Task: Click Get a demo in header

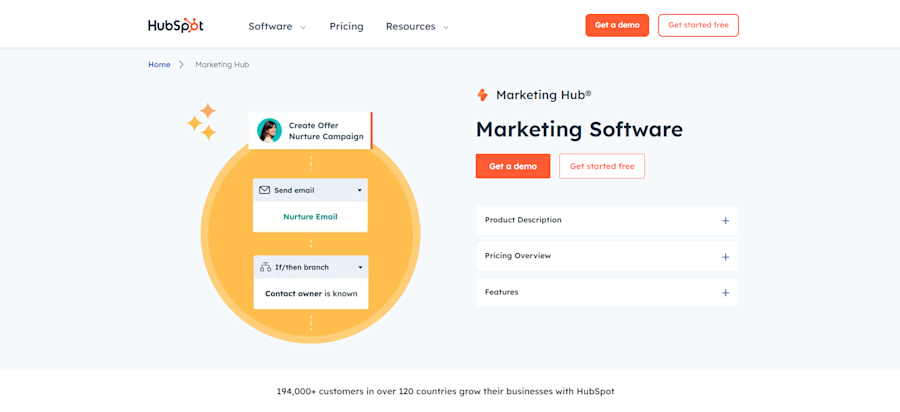Action: click(617, 25)
